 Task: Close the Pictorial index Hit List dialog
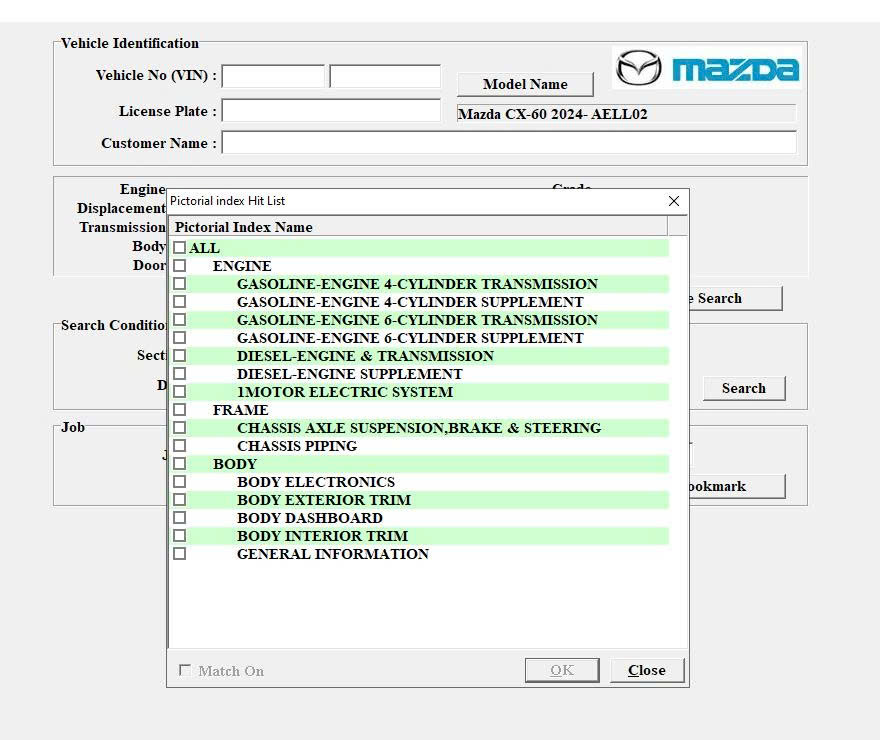[674, 201]
